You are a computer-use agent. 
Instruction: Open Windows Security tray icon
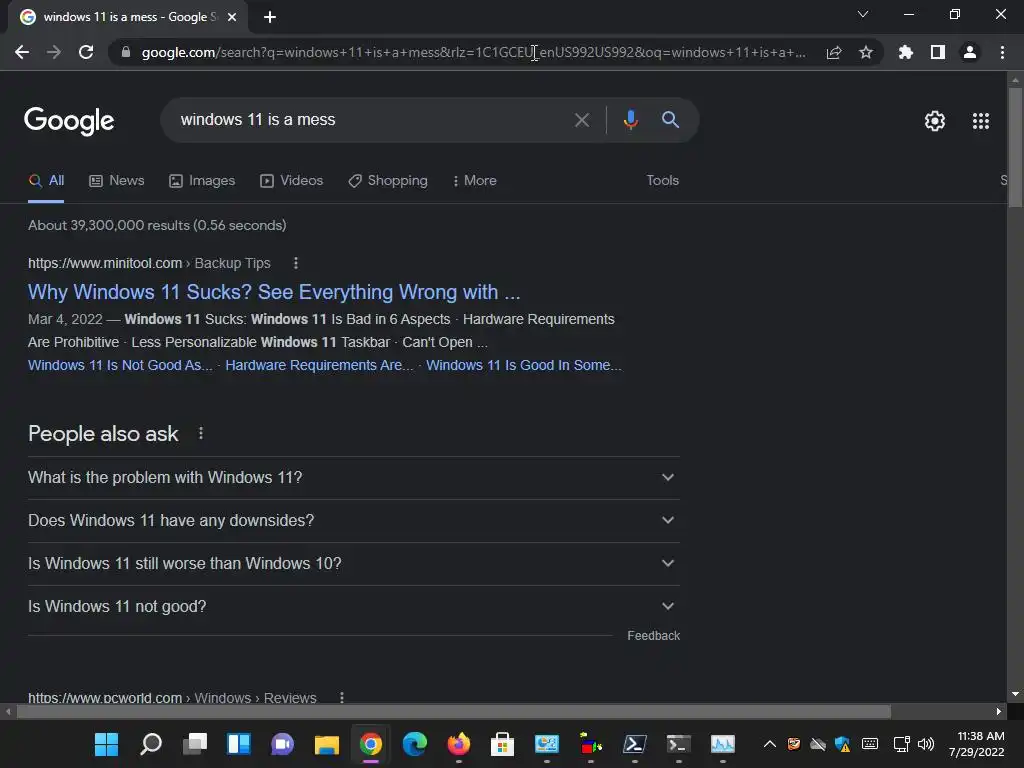pos(842,744)
